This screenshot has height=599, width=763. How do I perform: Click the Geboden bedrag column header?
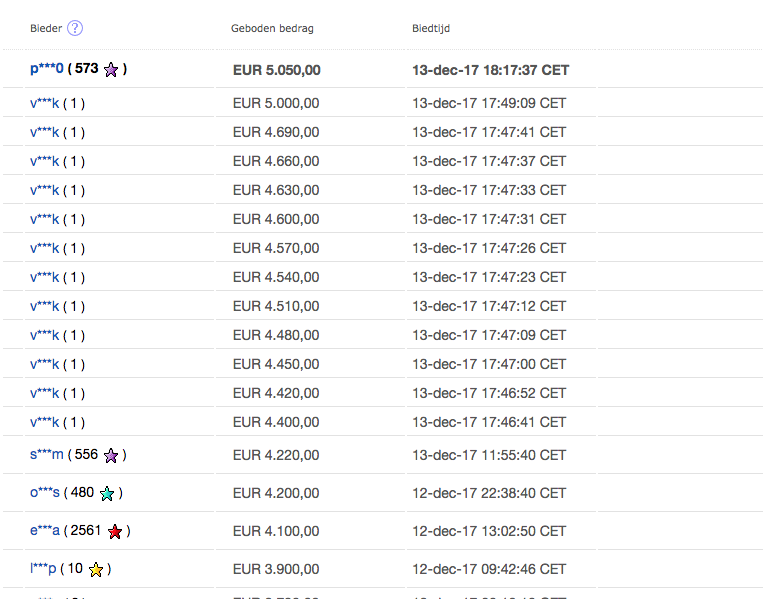[x=272, y=29]
